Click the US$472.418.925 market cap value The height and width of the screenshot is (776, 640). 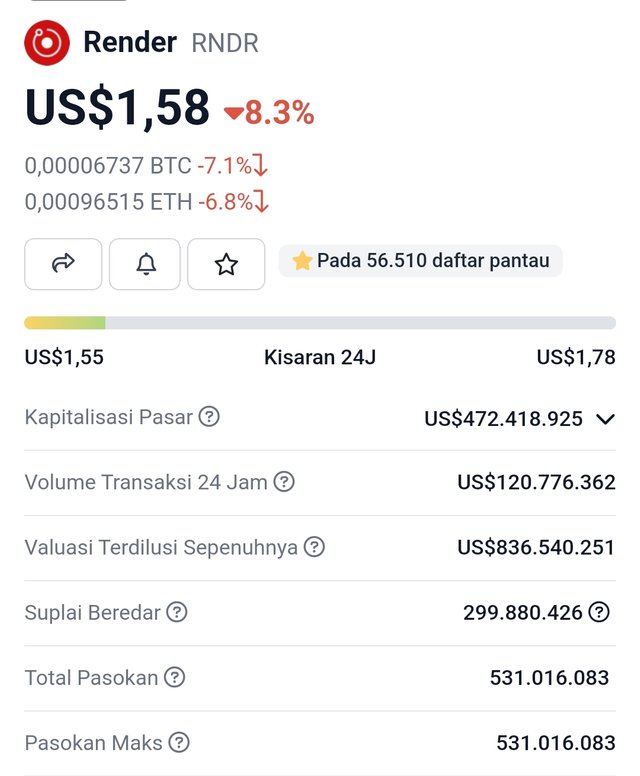[x=503, y=419]
